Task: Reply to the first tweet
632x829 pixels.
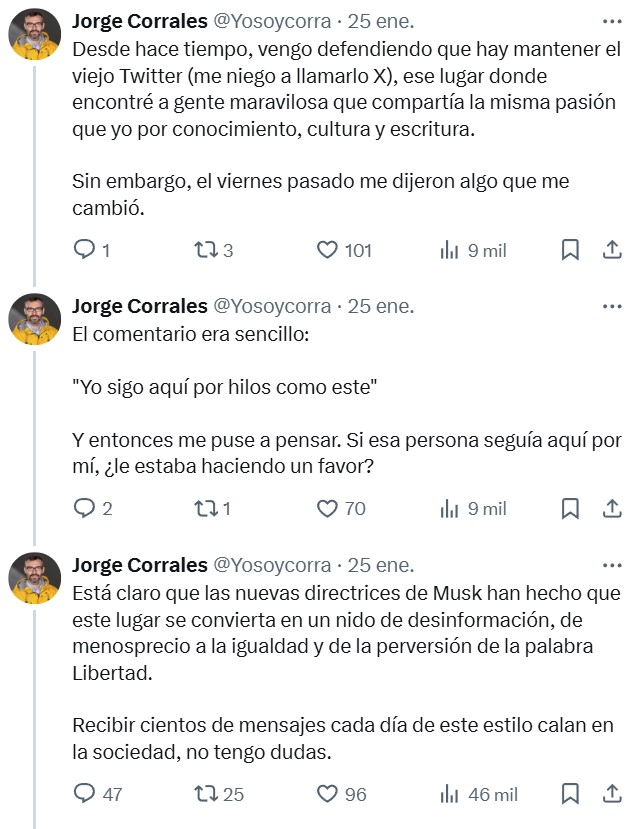Action: (85, 251)
